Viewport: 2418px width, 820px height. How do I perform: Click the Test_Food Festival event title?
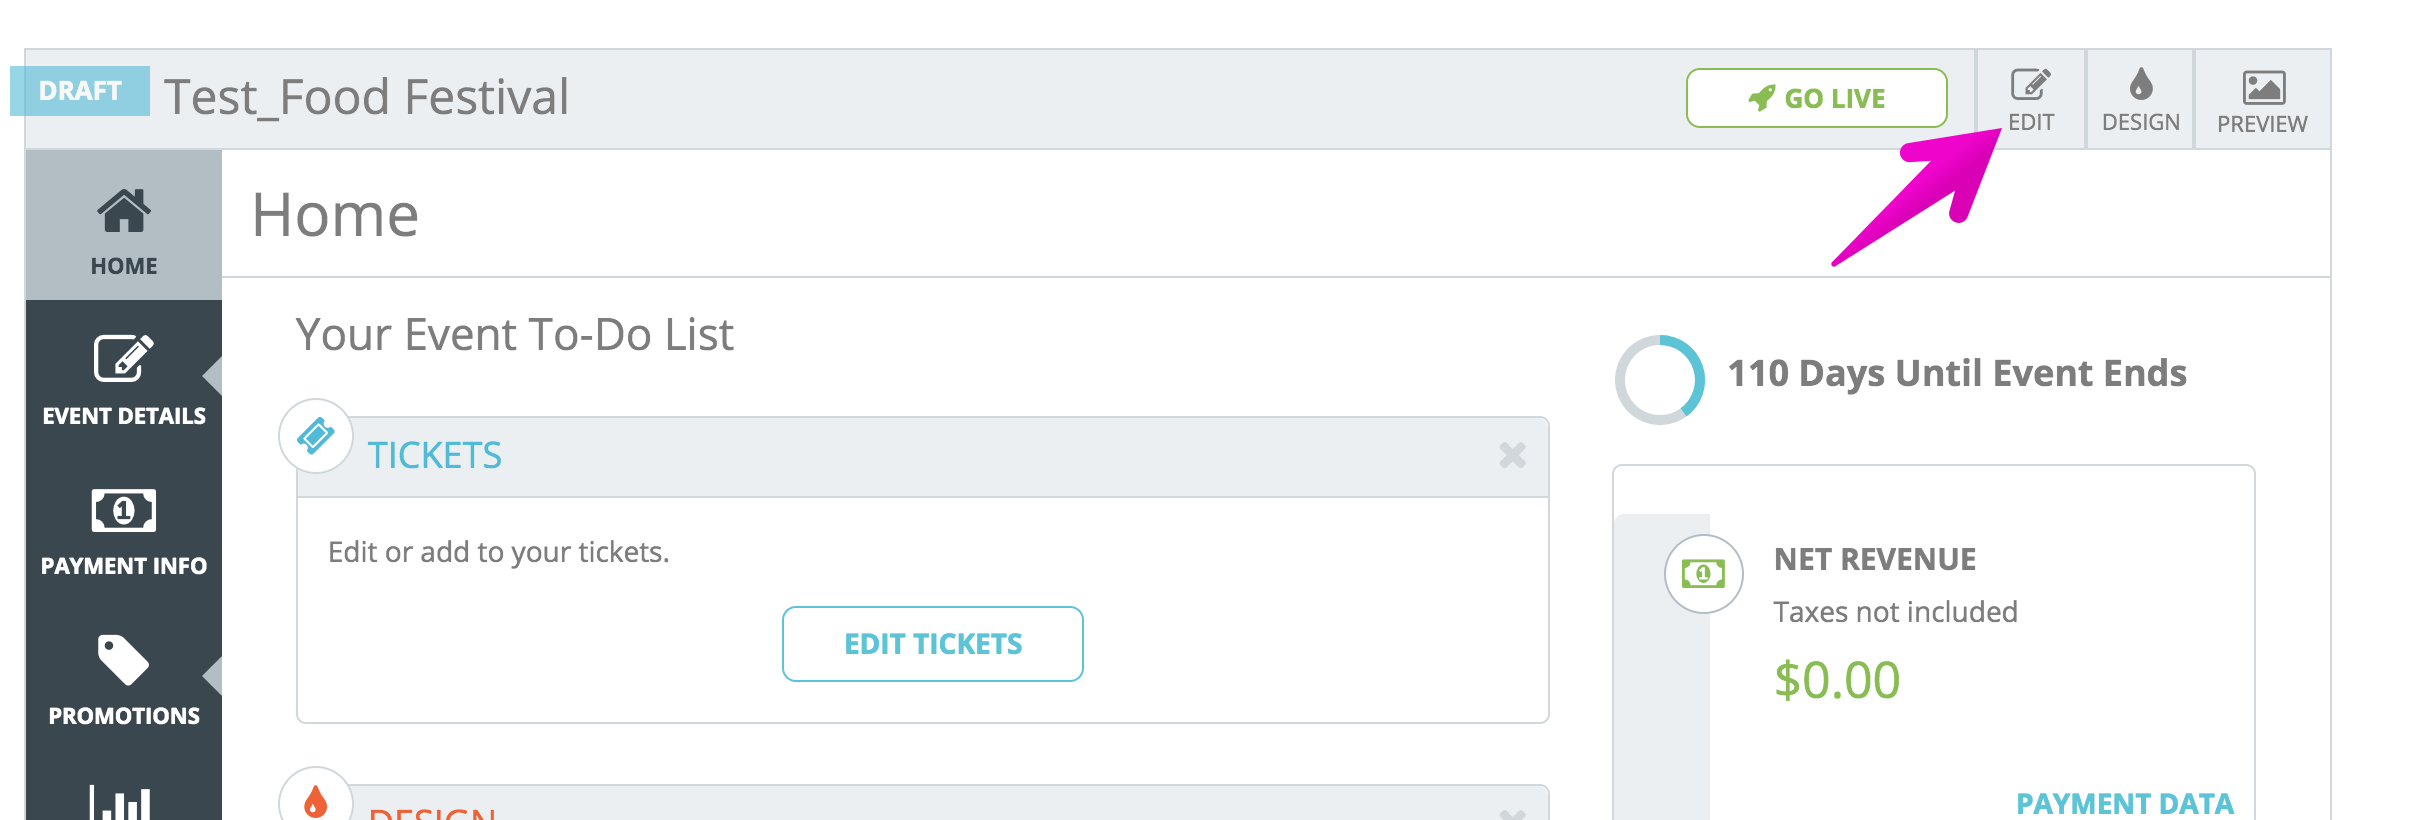(x=366, y=97)
